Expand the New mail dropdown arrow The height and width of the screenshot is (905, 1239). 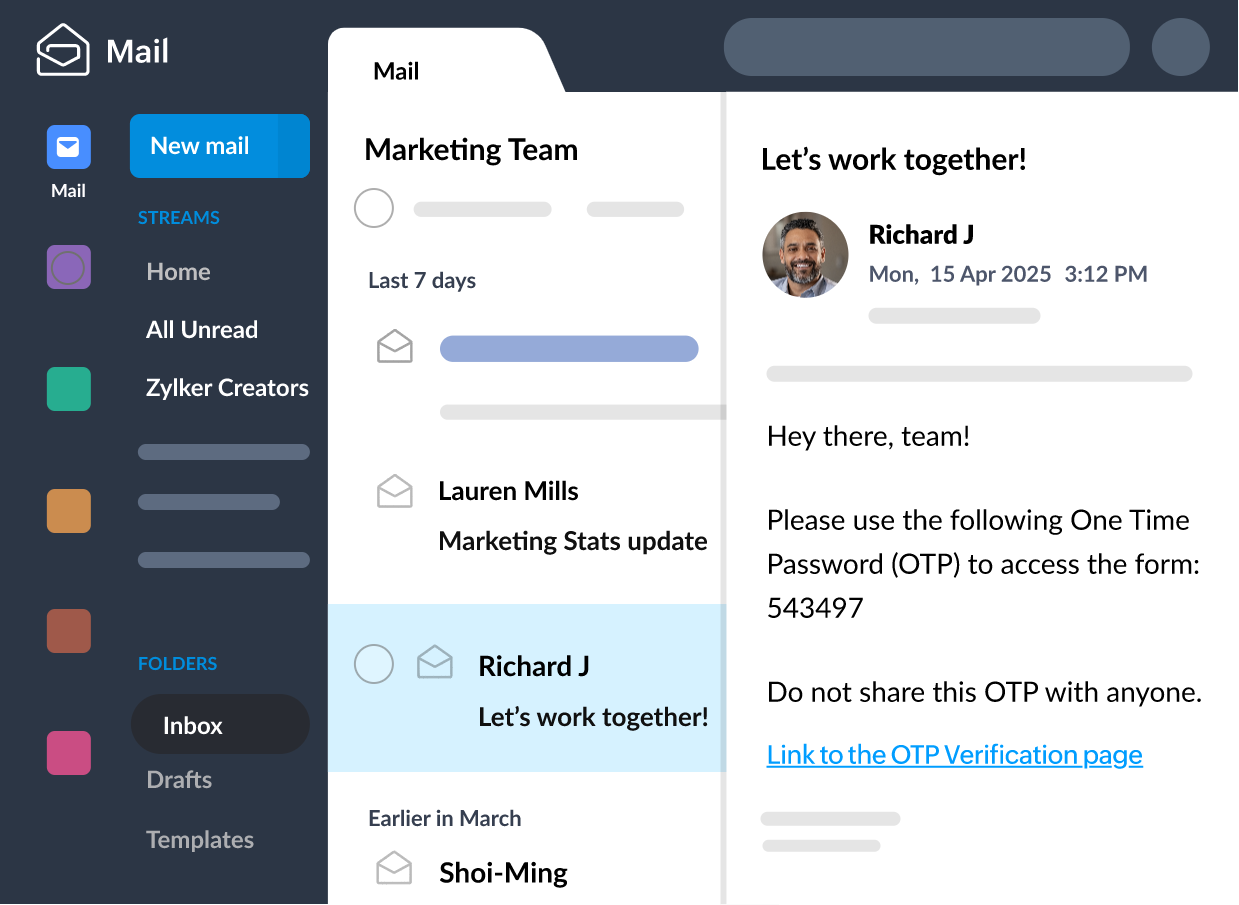coord(294,146)
